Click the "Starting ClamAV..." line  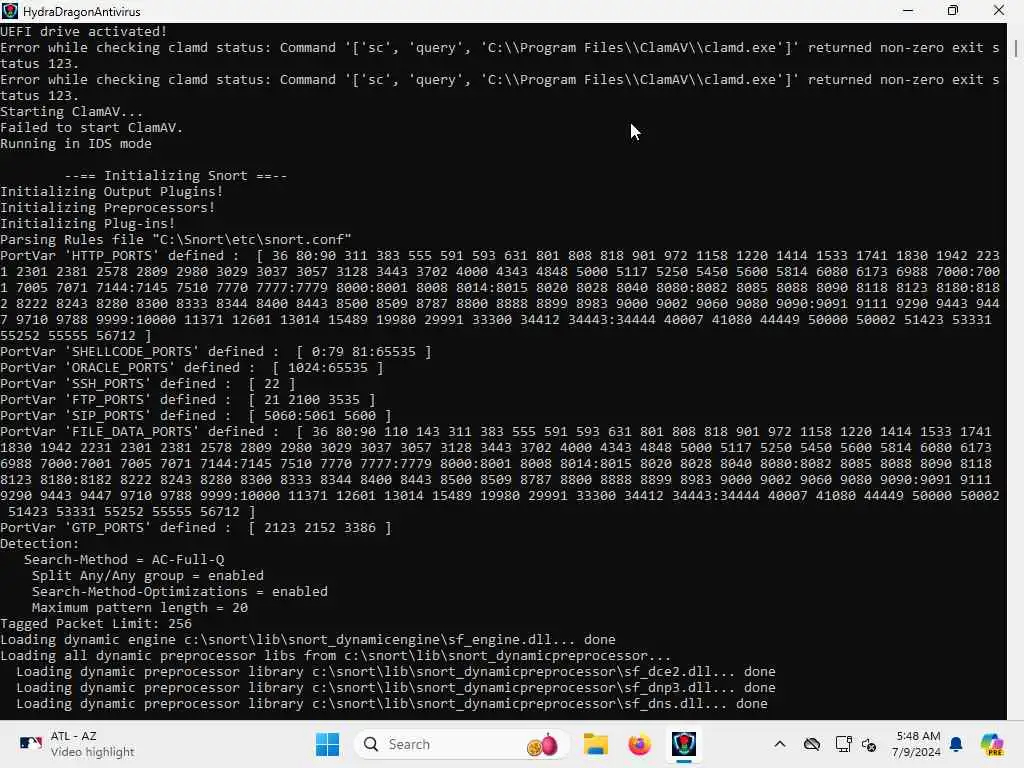tap(71, 112)
